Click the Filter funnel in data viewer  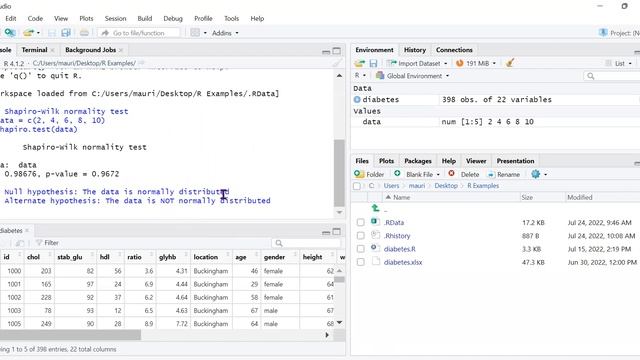point(39,242)
